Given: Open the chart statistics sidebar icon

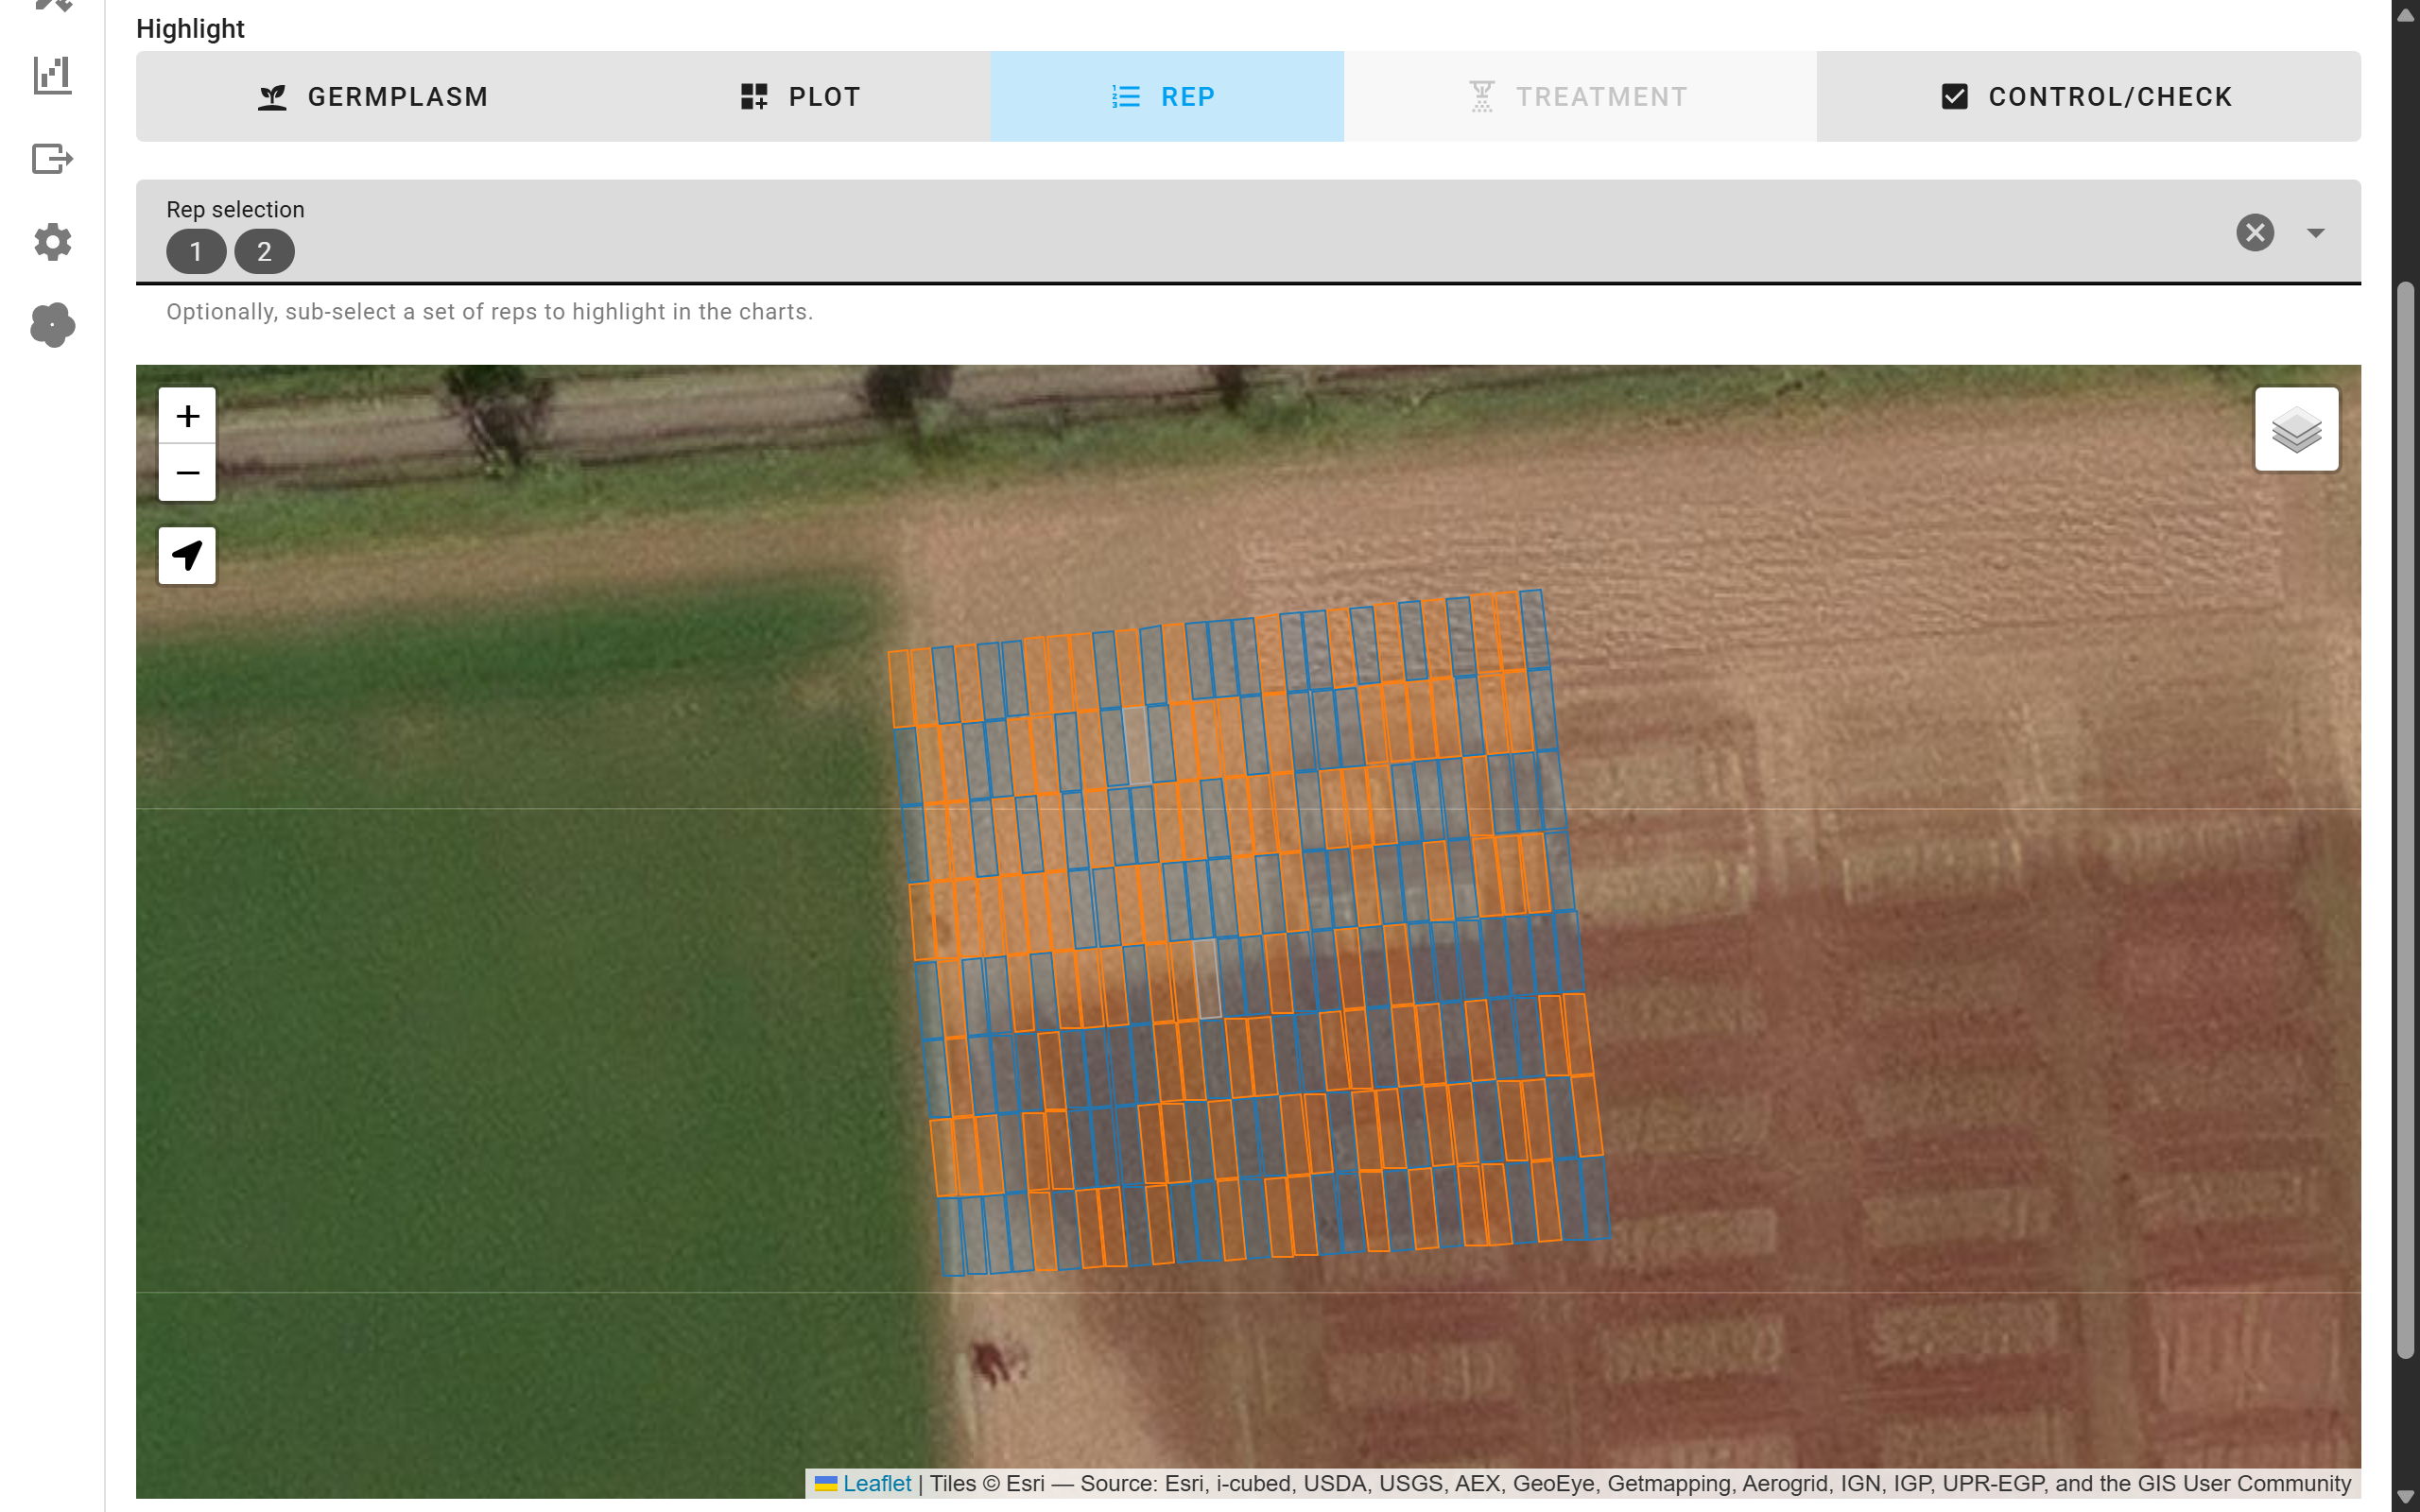Looking at the screenshot, I should pyautogui.click(x=52, y=75).
